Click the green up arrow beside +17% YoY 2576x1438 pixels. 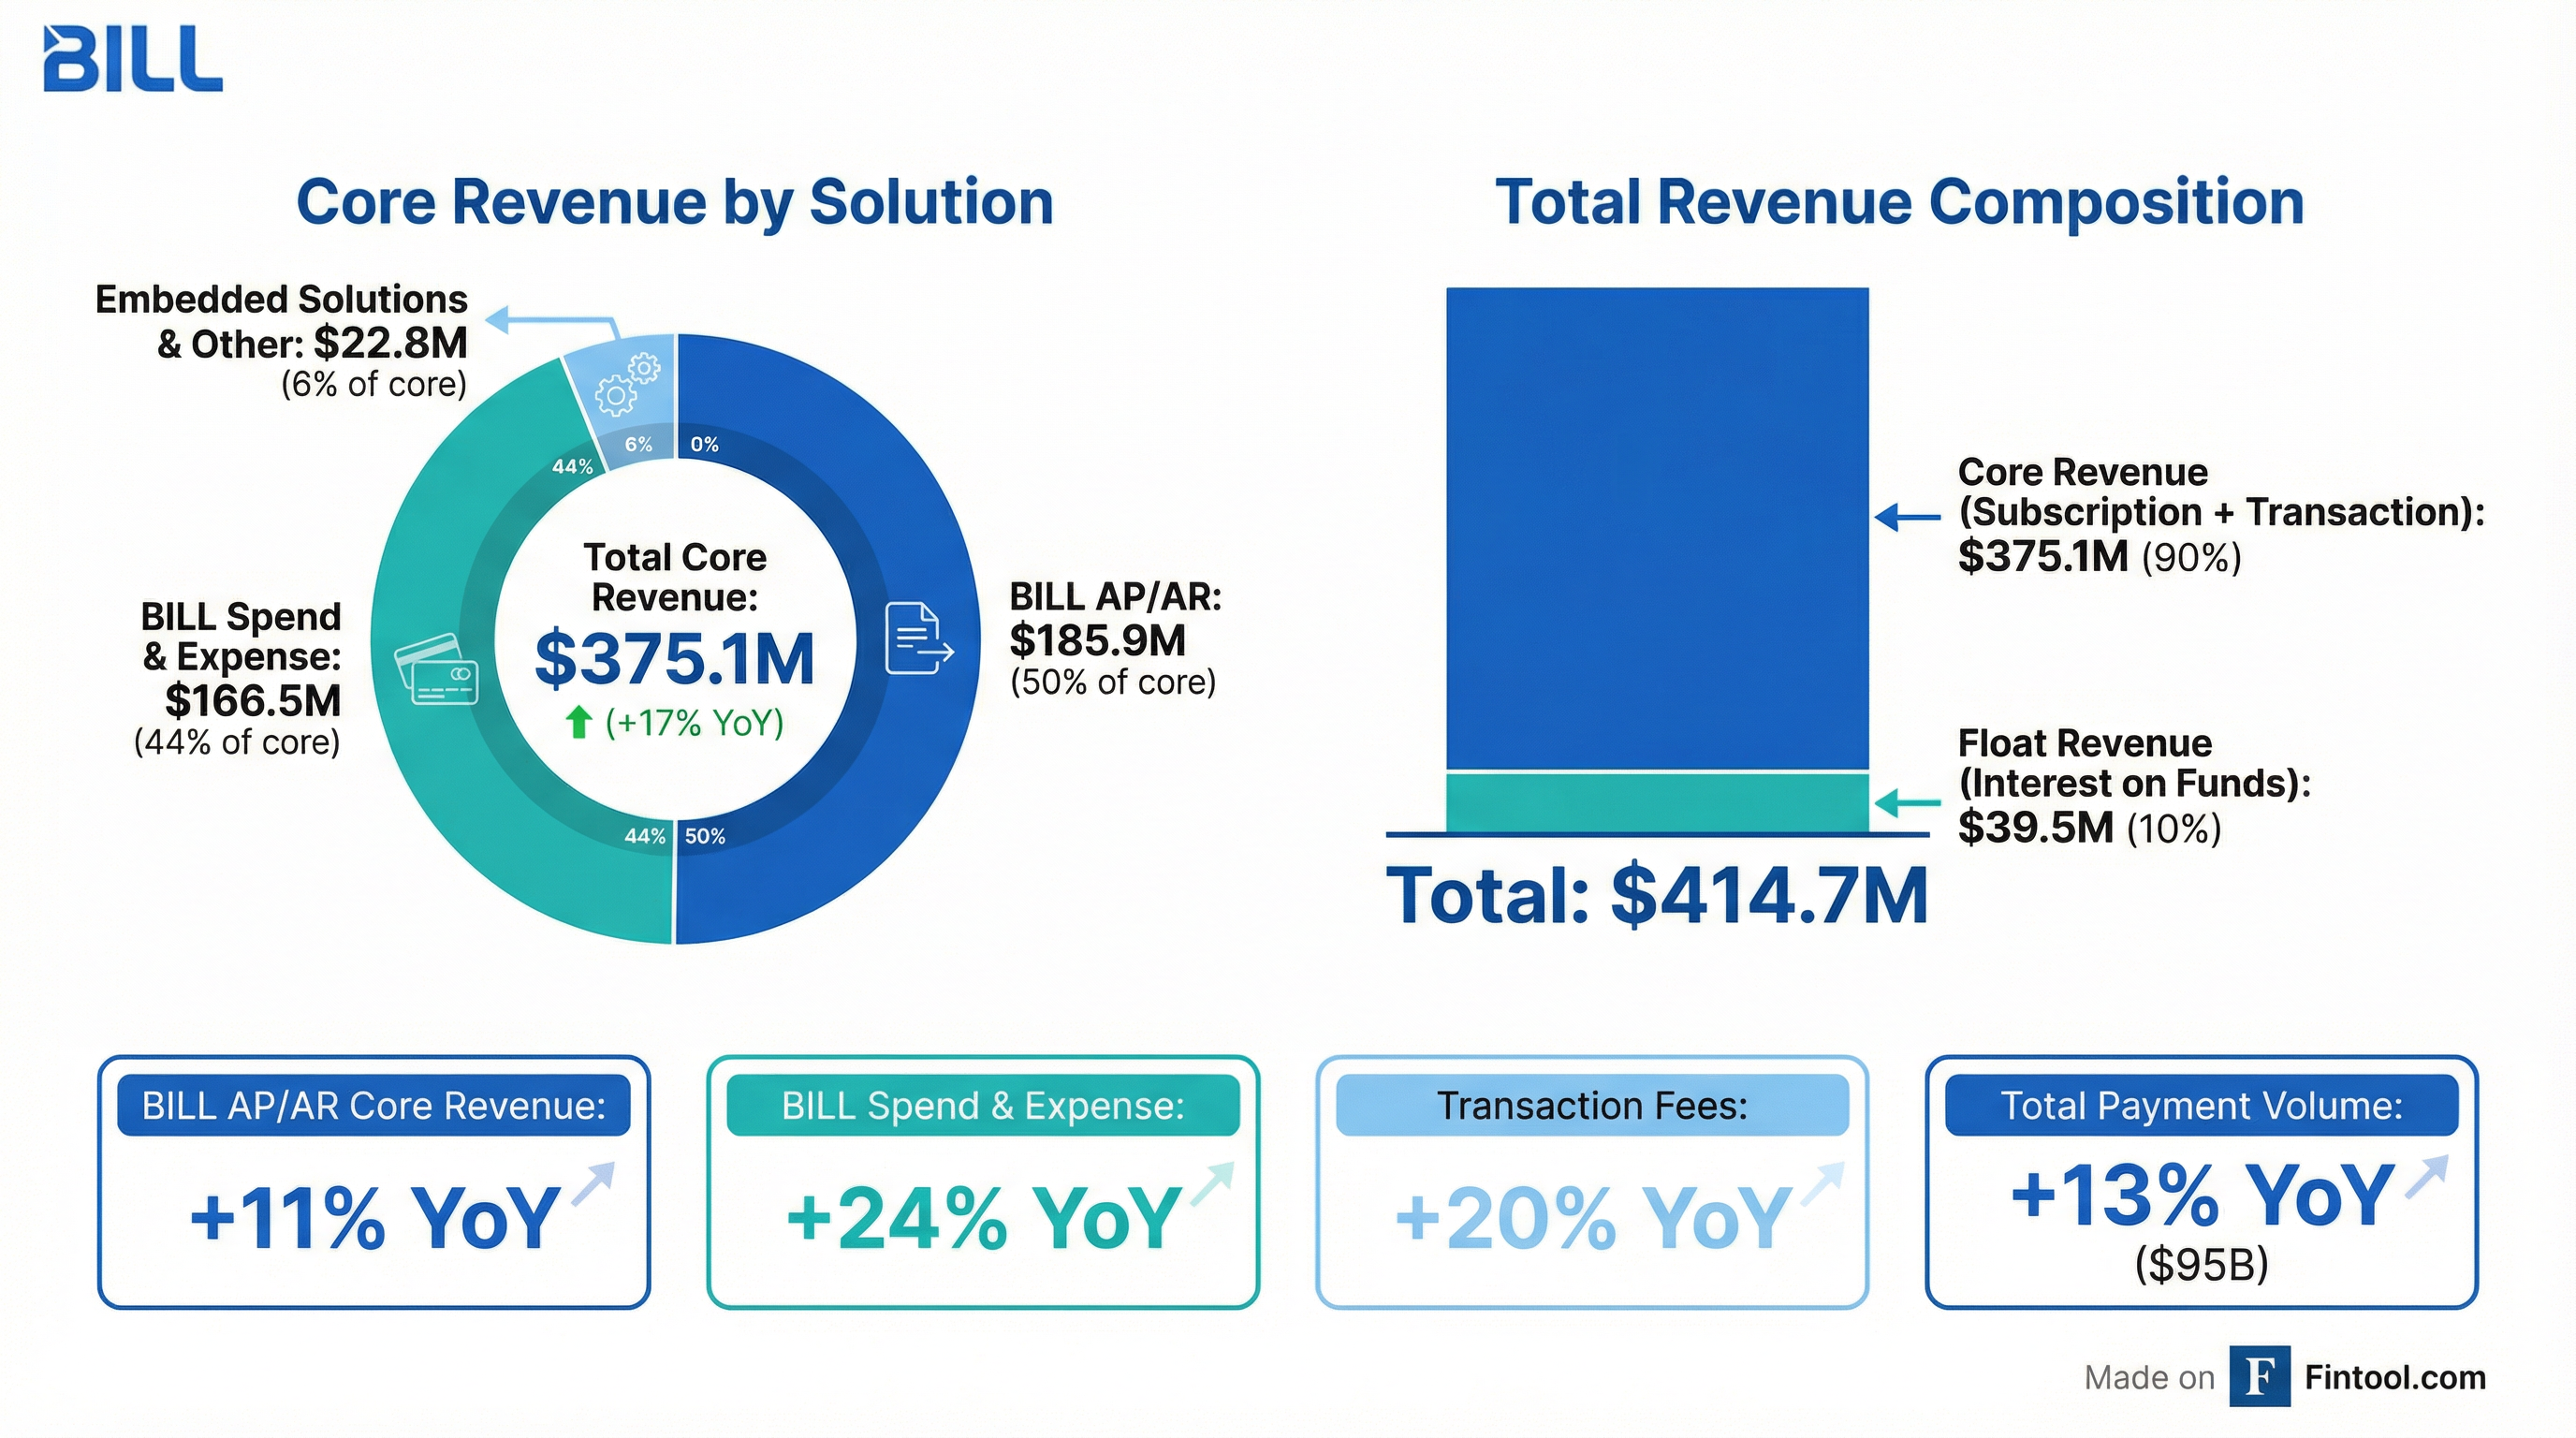[x=582, y=722]
